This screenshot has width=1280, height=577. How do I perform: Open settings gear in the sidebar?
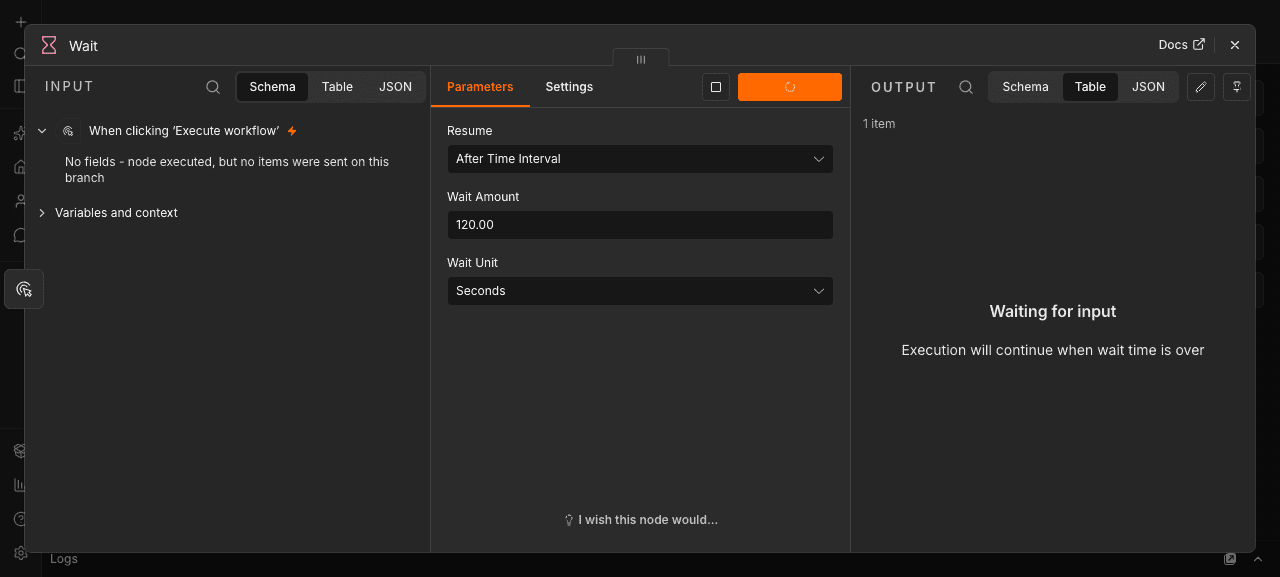20,553
